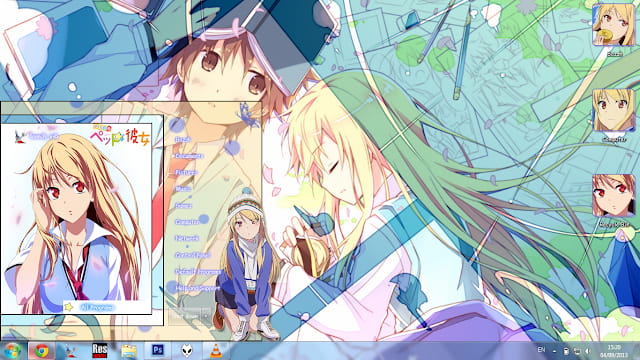640x360 pixels.
Task: Open the Res application on the taskbar
Action: click(99, 351)
